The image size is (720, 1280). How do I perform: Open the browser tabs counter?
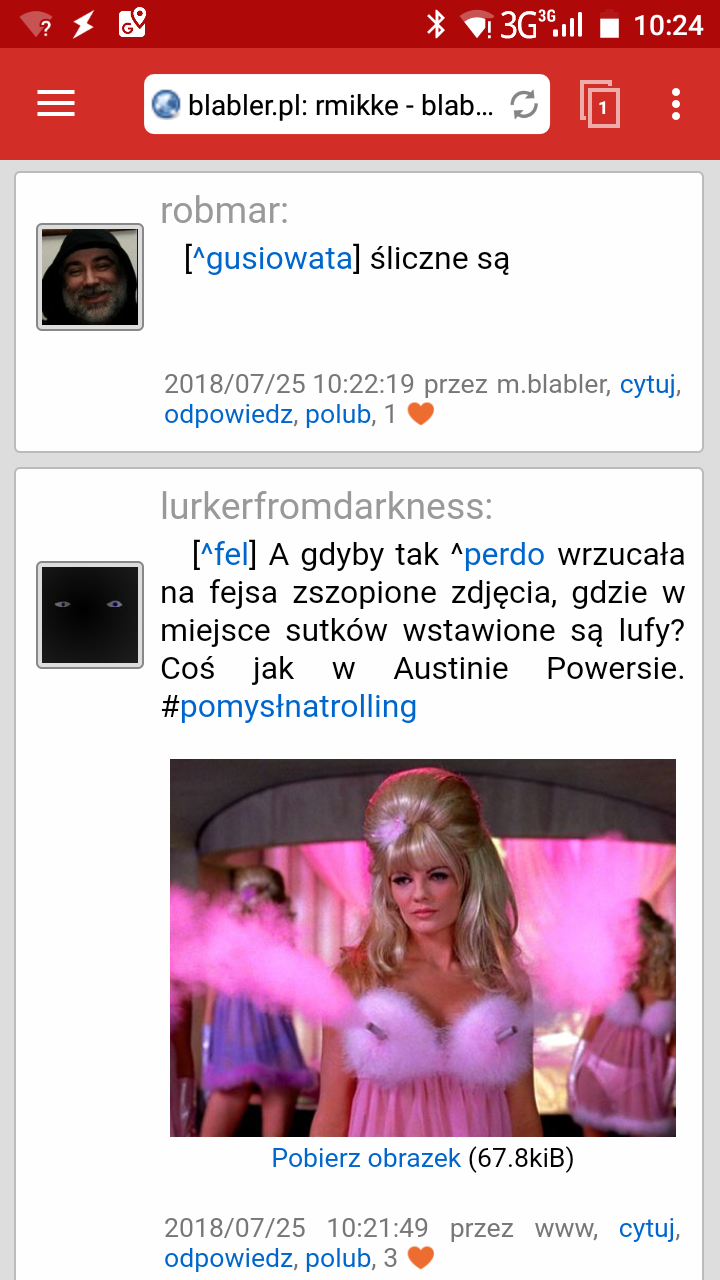(x=600, y=104)
